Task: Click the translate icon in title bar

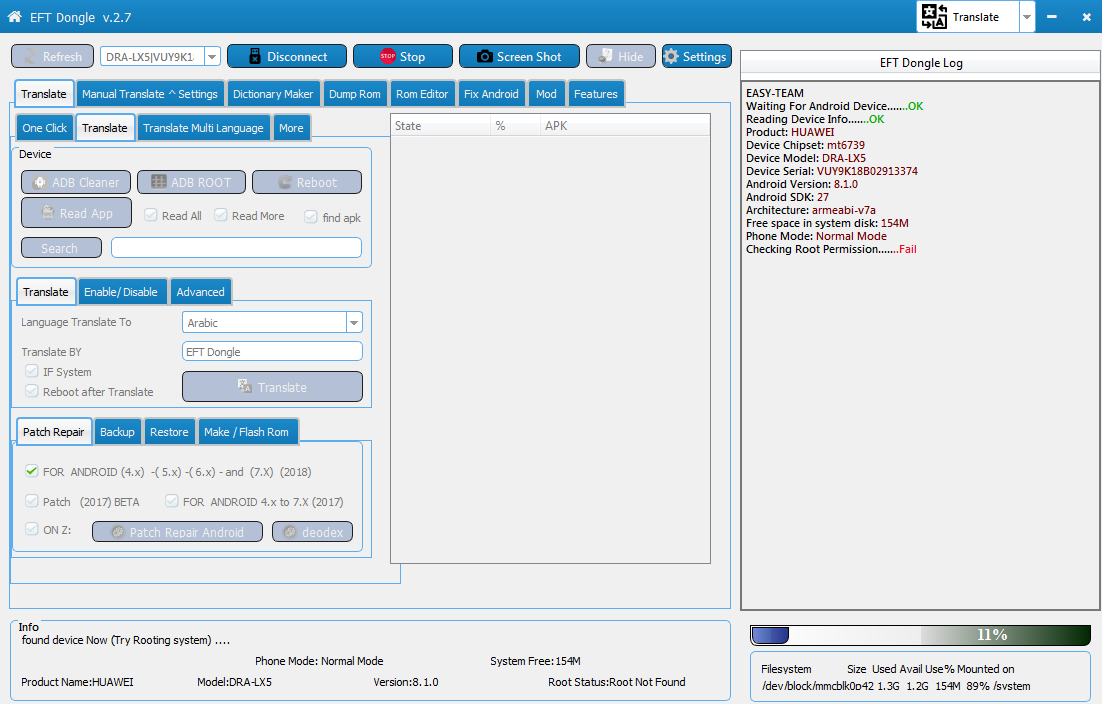Action: (x=934, y=16)
